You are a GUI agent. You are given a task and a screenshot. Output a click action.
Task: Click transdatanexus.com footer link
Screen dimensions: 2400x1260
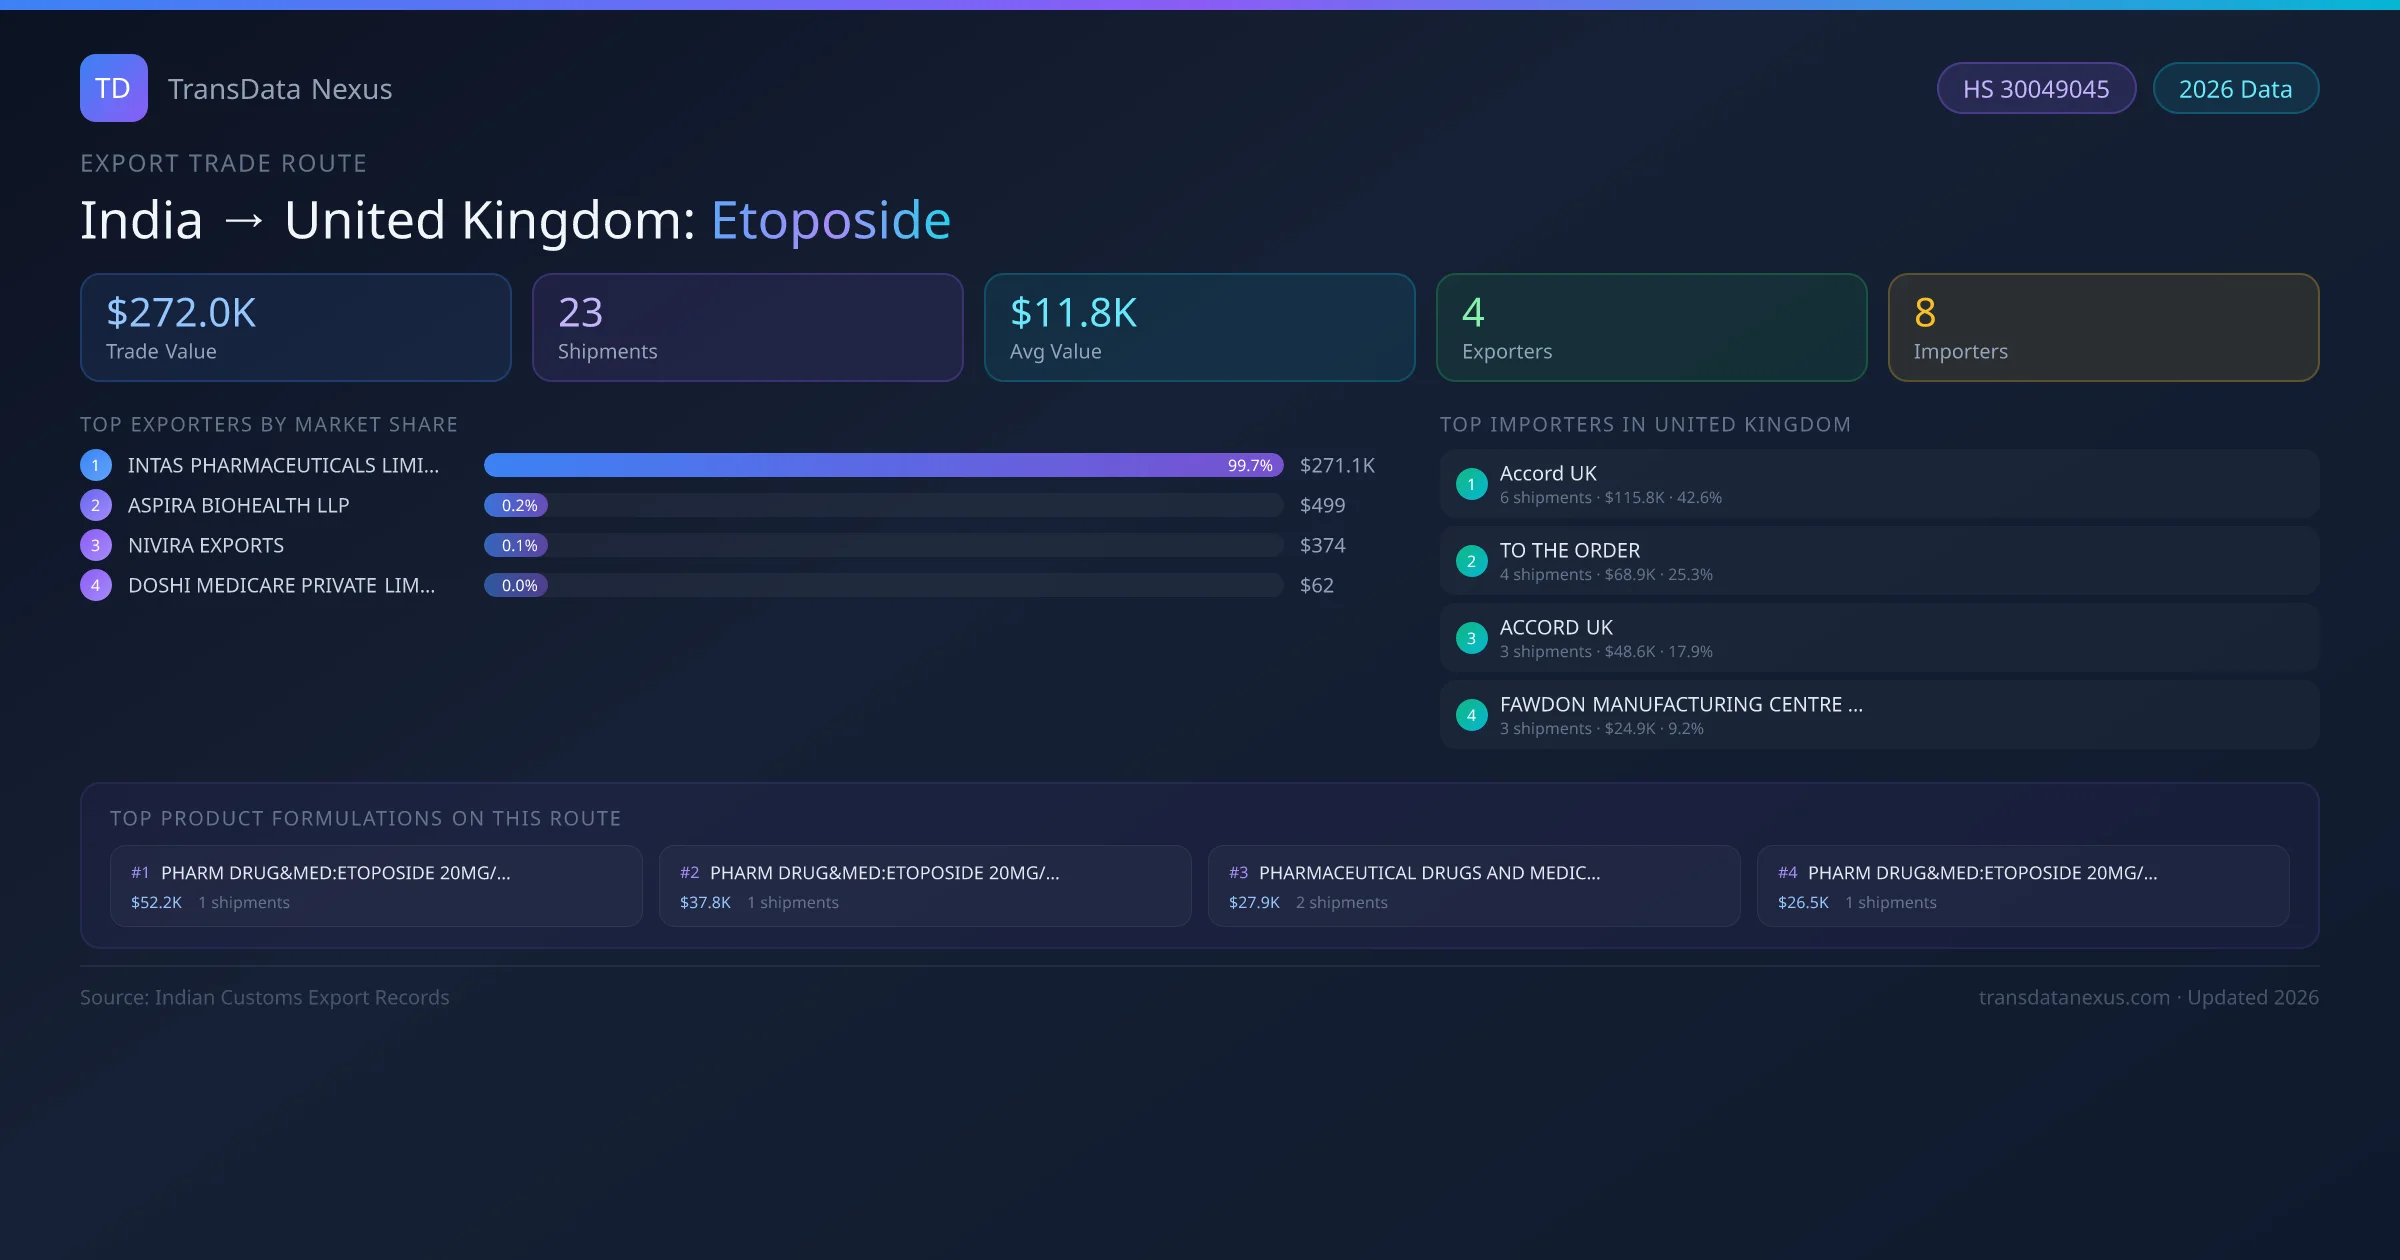2074,997
